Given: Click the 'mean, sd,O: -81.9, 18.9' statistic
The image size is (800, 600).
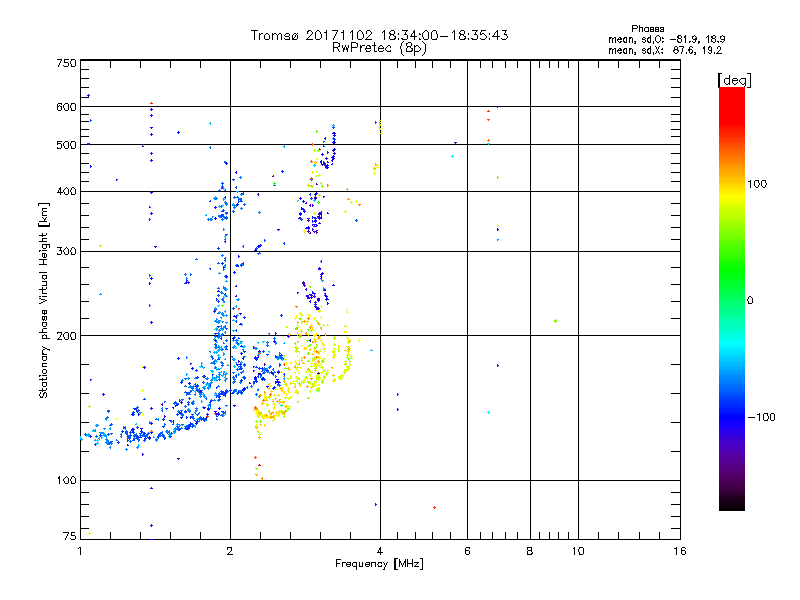Looking at the screenshot, I should tap(667, 39).
